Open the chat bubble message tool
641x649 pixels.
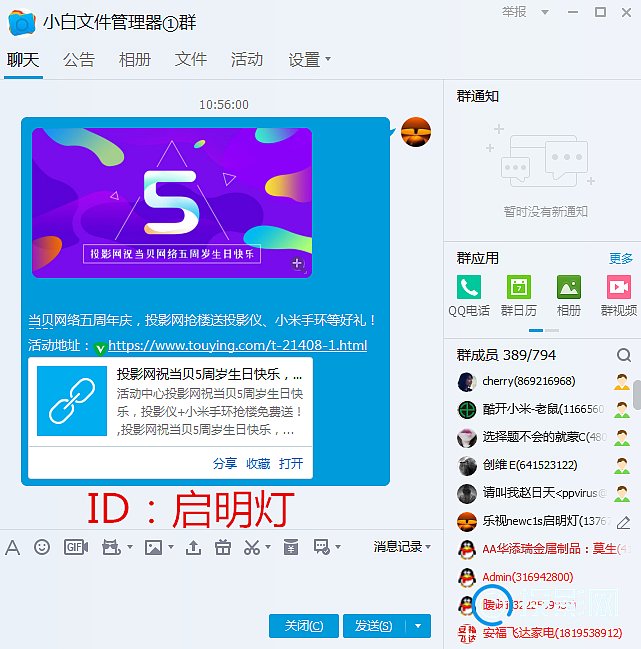[322, 547]
